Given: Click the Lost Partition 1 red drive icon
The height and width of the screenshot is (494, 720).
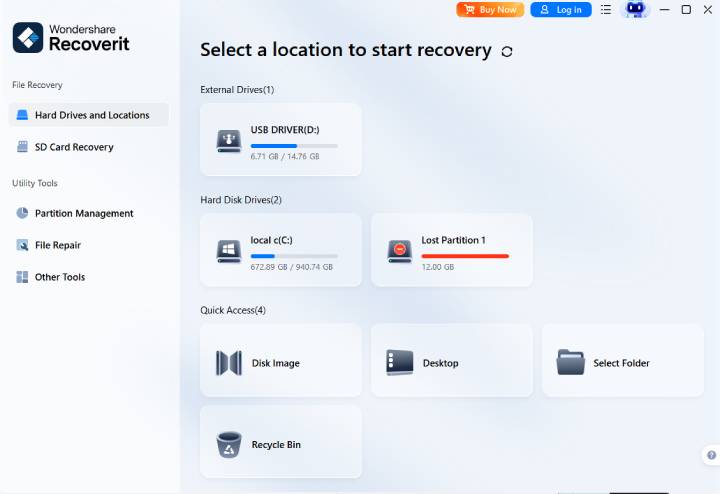Looking at the screenshot, I should tap(399, 251).
